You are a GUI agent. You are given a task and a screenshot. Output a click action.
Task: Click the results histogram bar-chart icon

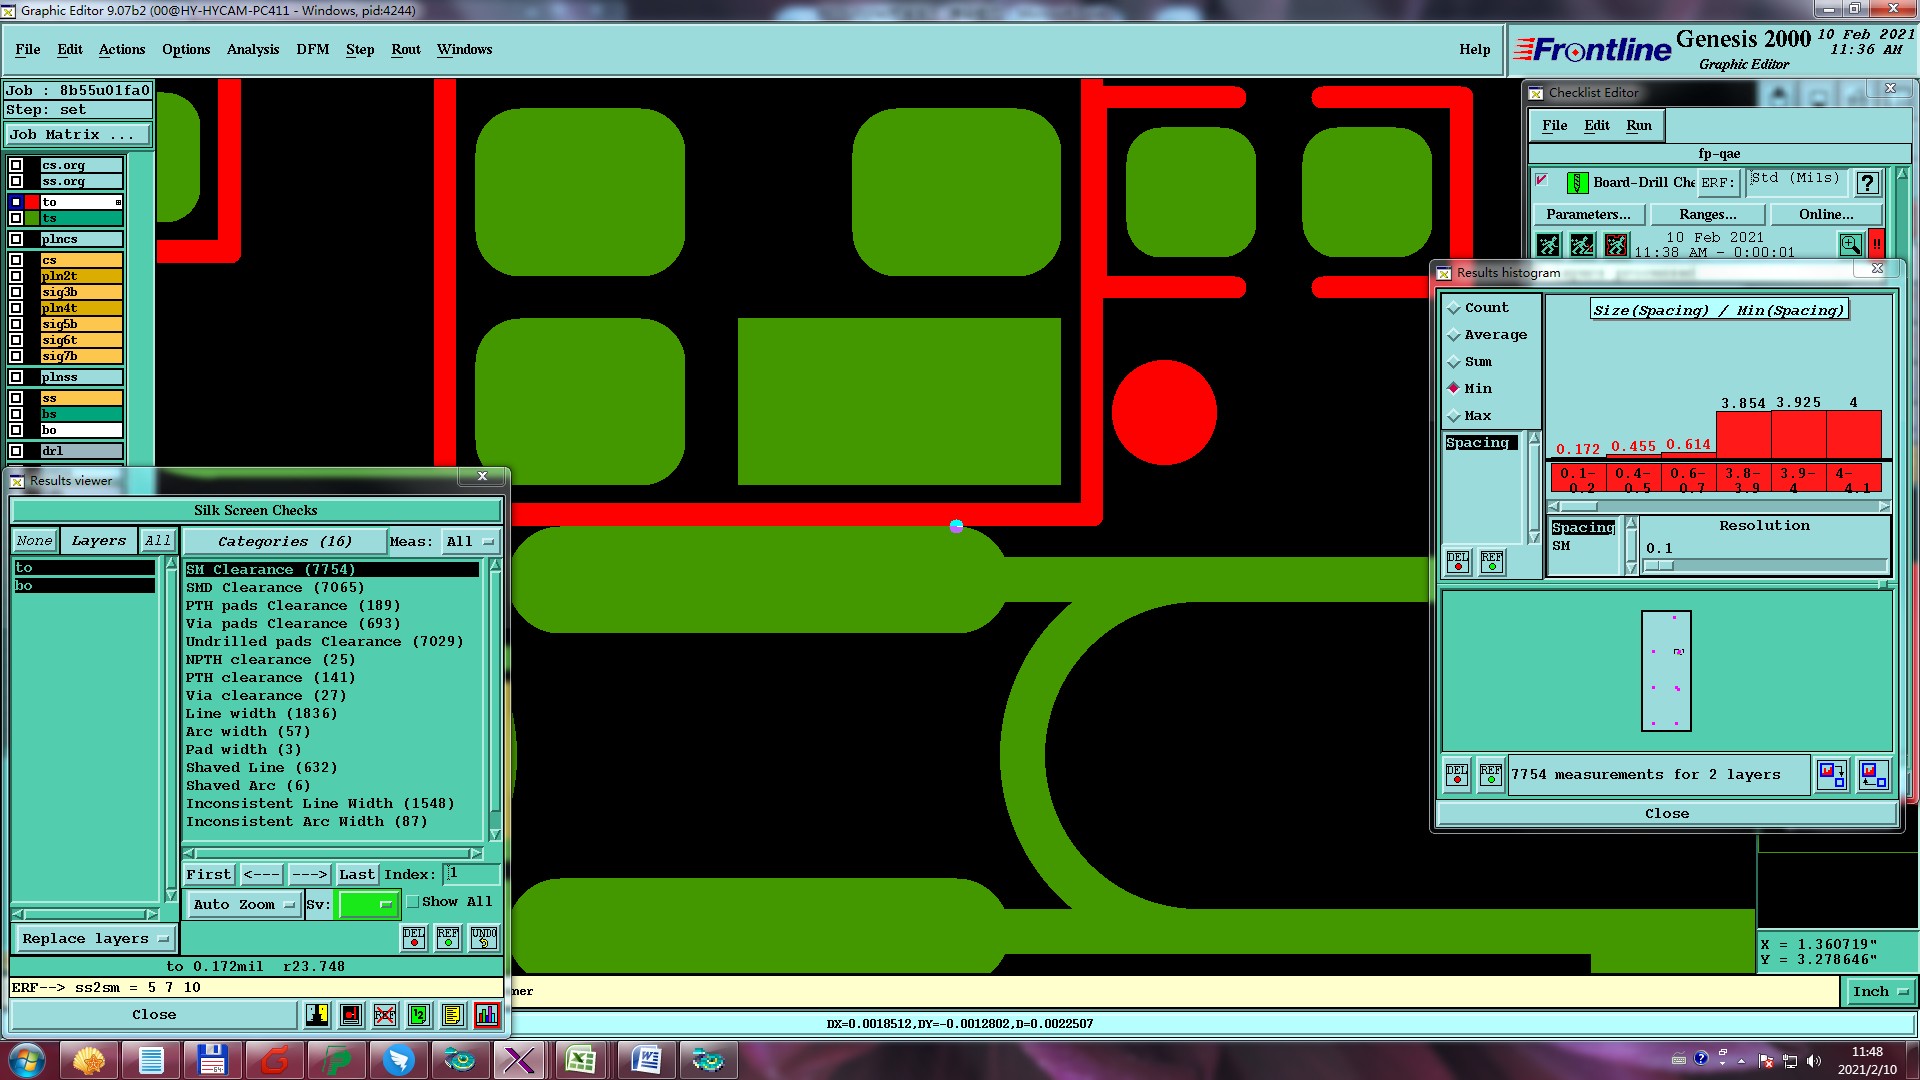coord(487,1015)
